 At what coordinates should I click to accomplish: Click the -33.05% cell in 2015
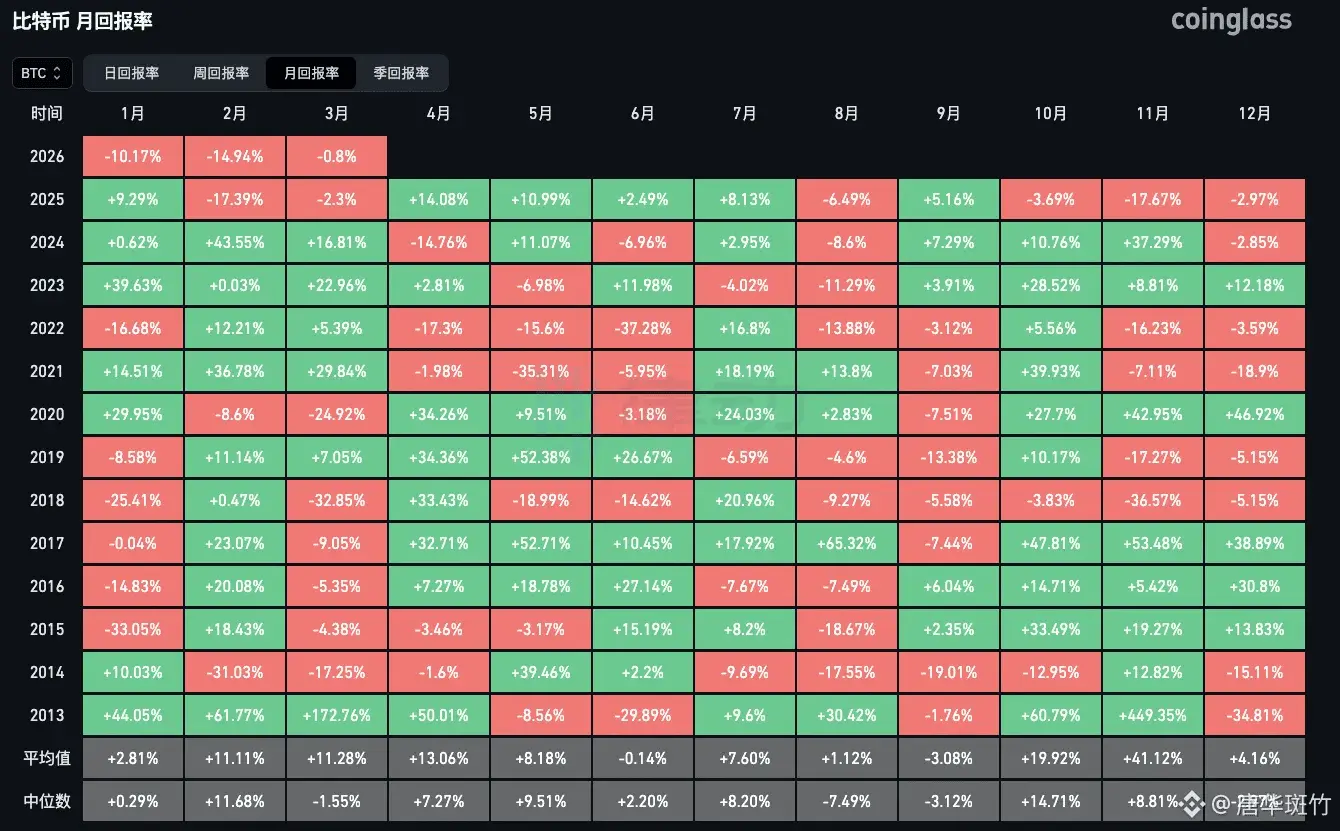coord(133,629)
